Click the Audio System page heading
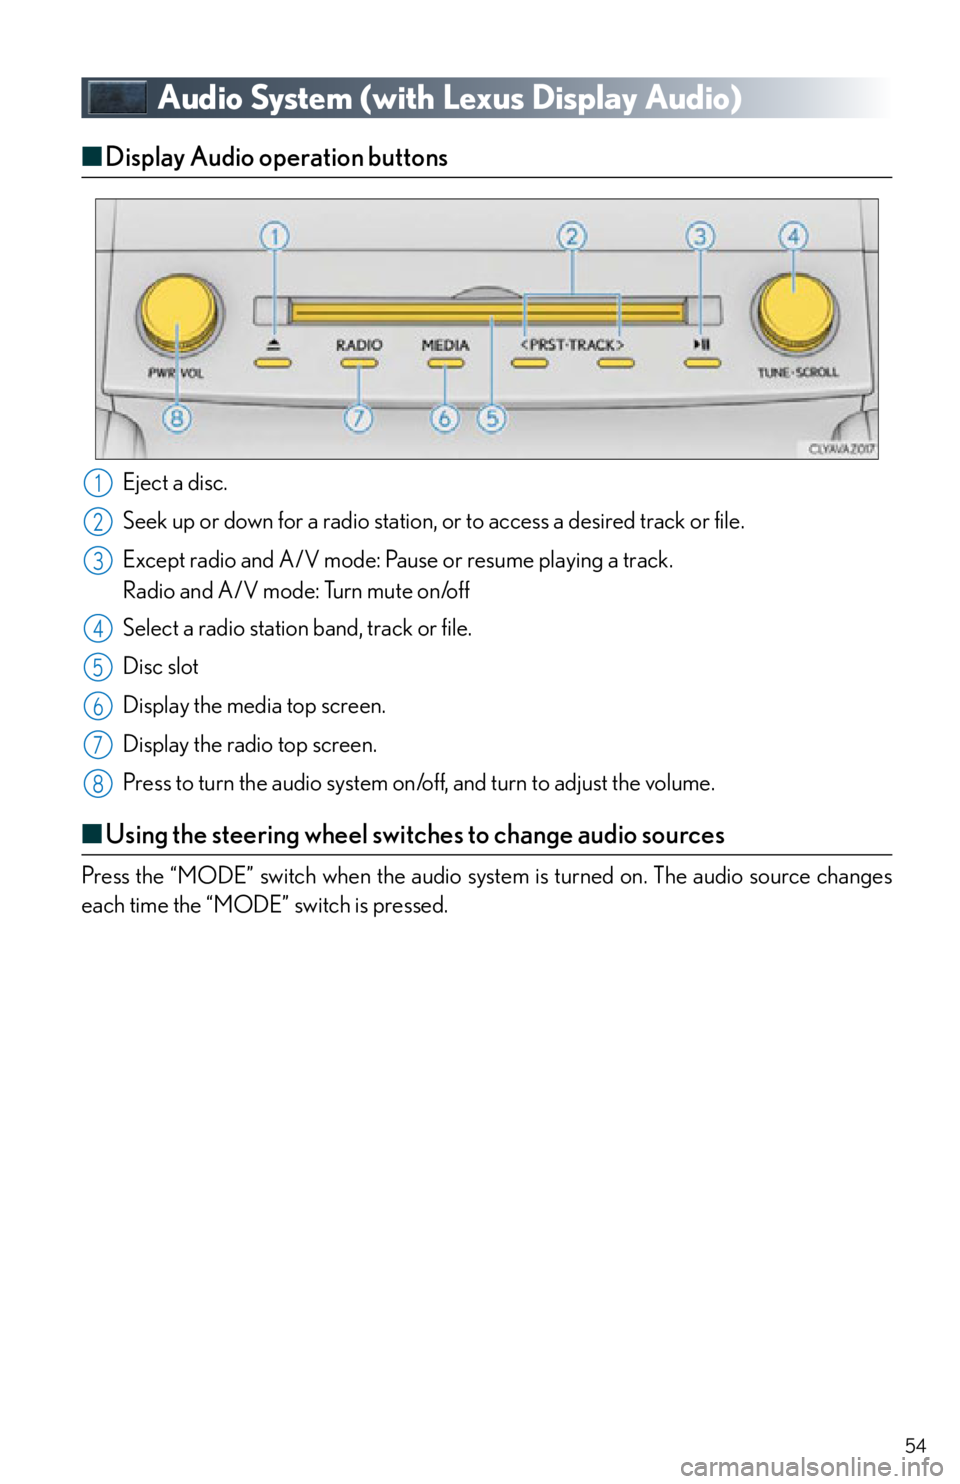Viewport: 960px width, 1484px height. 449,98
